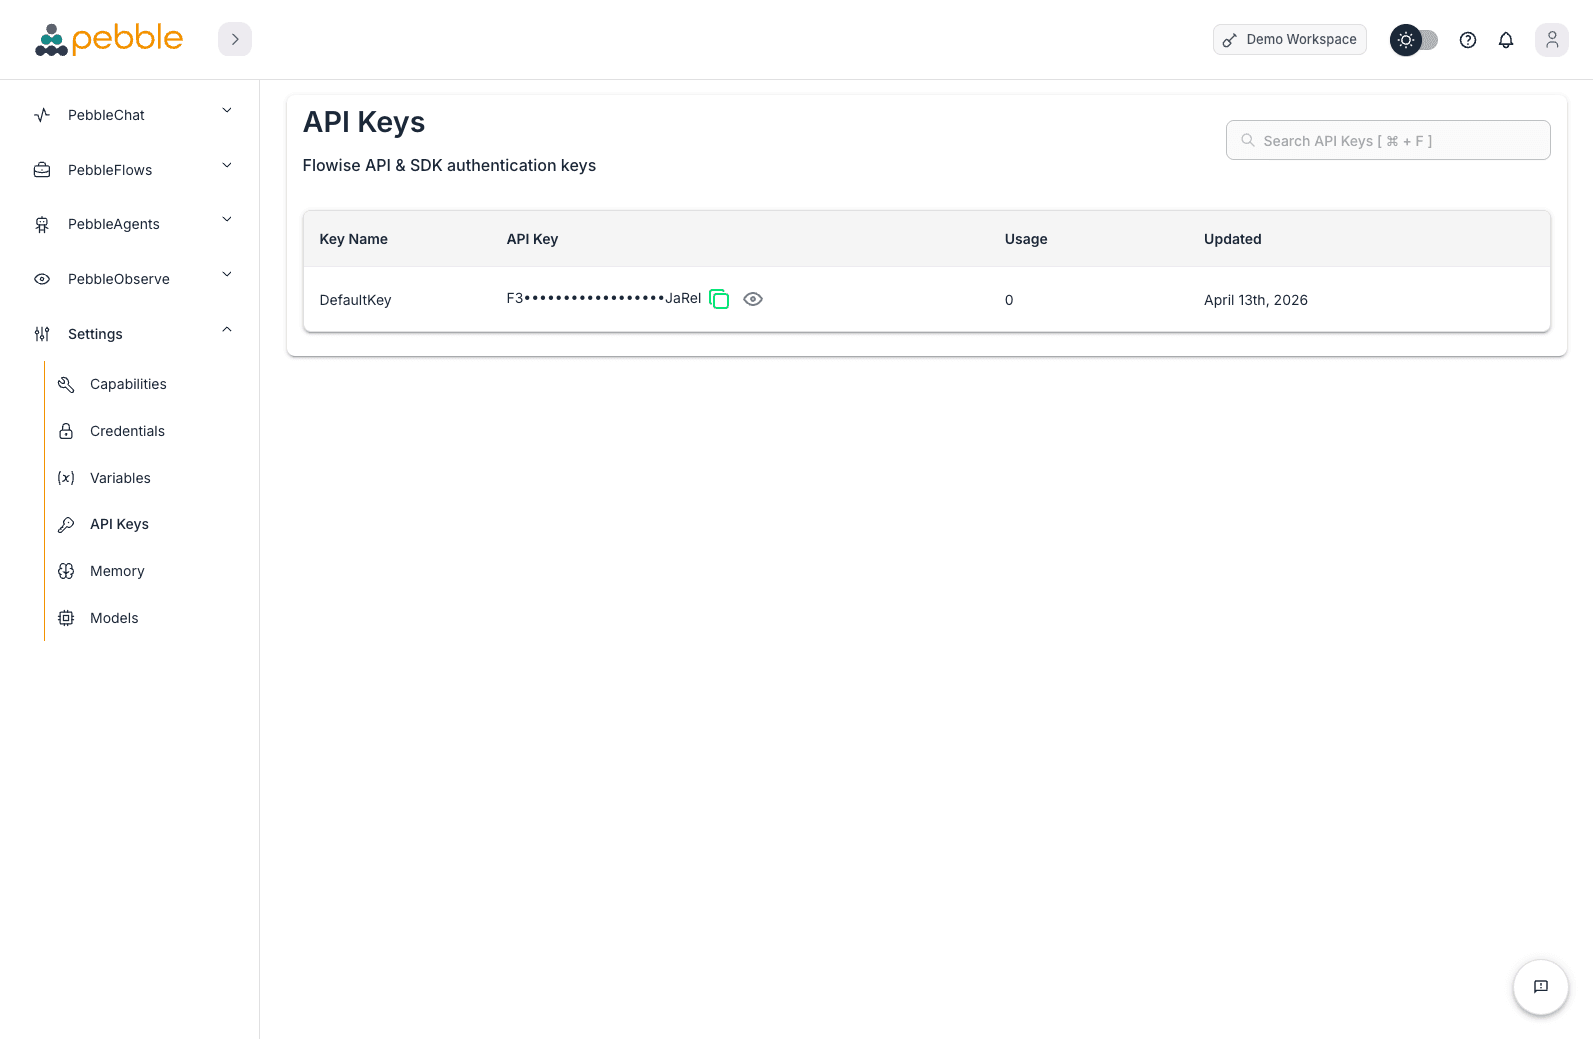The height and width of the screenshot is (1039, 1593).
Task: Open Capabilities settings page
Action: [128, 384]
